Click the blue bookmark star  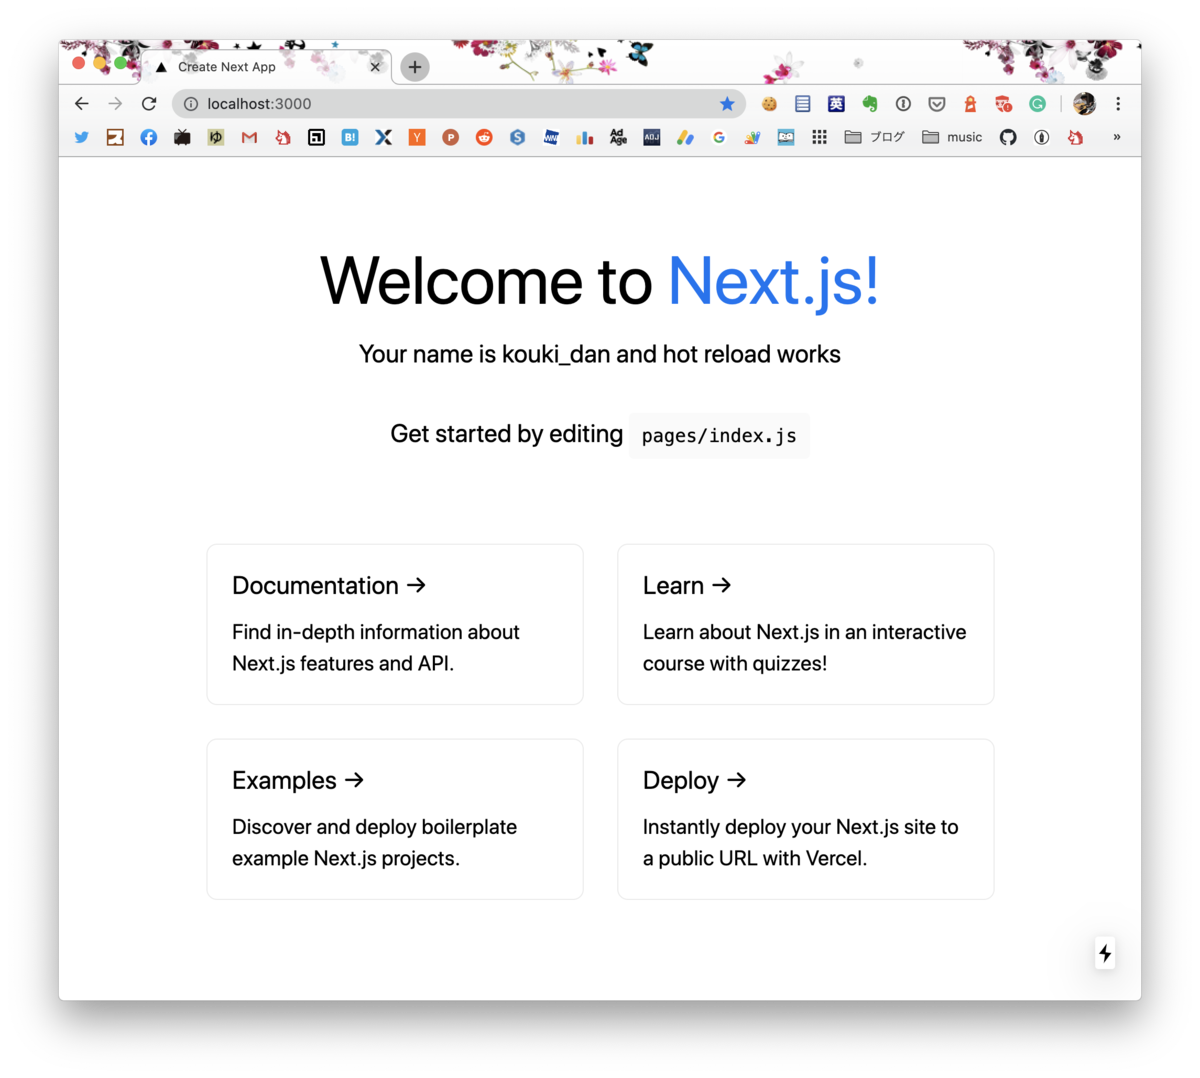coord(727,104)
